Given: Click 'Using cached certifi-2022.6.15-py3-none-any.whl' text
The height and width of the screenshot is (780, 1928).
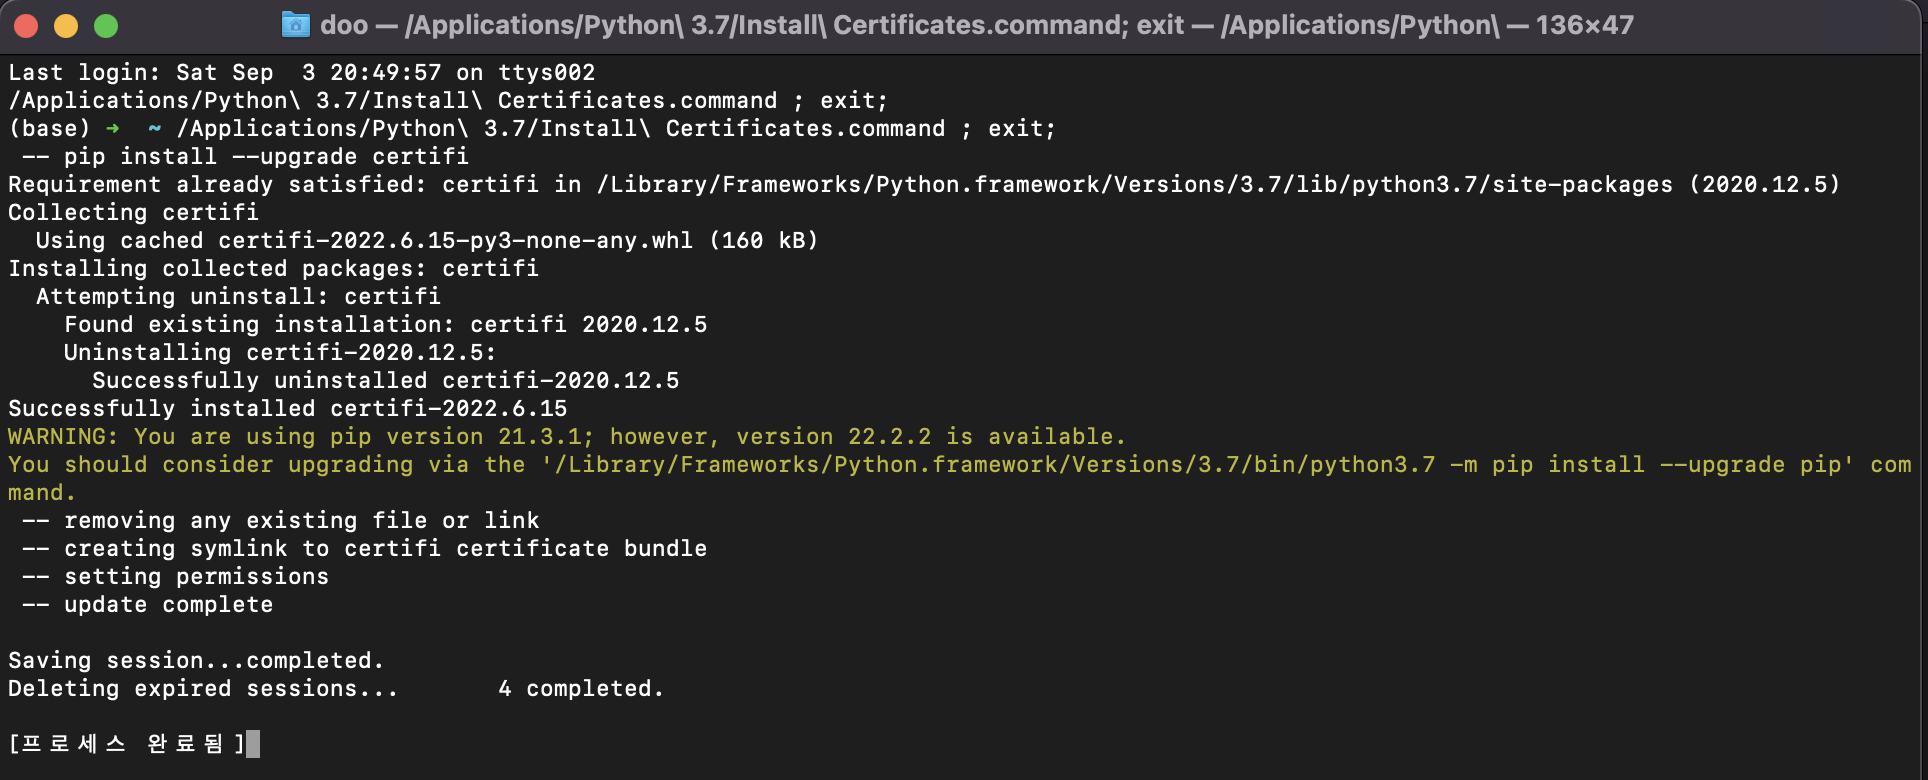Looking at the screenshot, I should click(x=427, y=241).
